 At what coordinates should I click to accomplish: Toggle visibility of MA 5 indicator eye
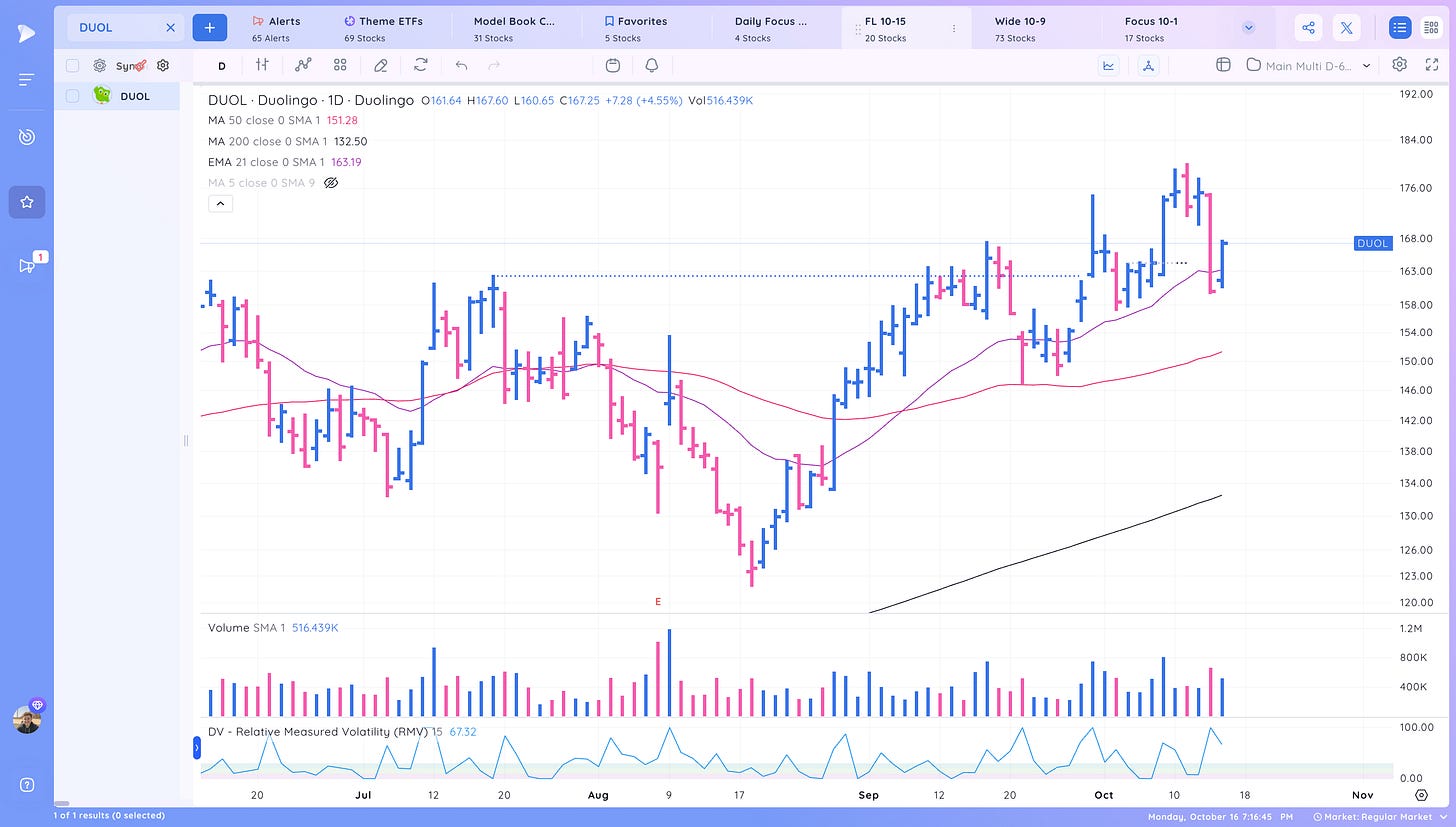(332, 183)
